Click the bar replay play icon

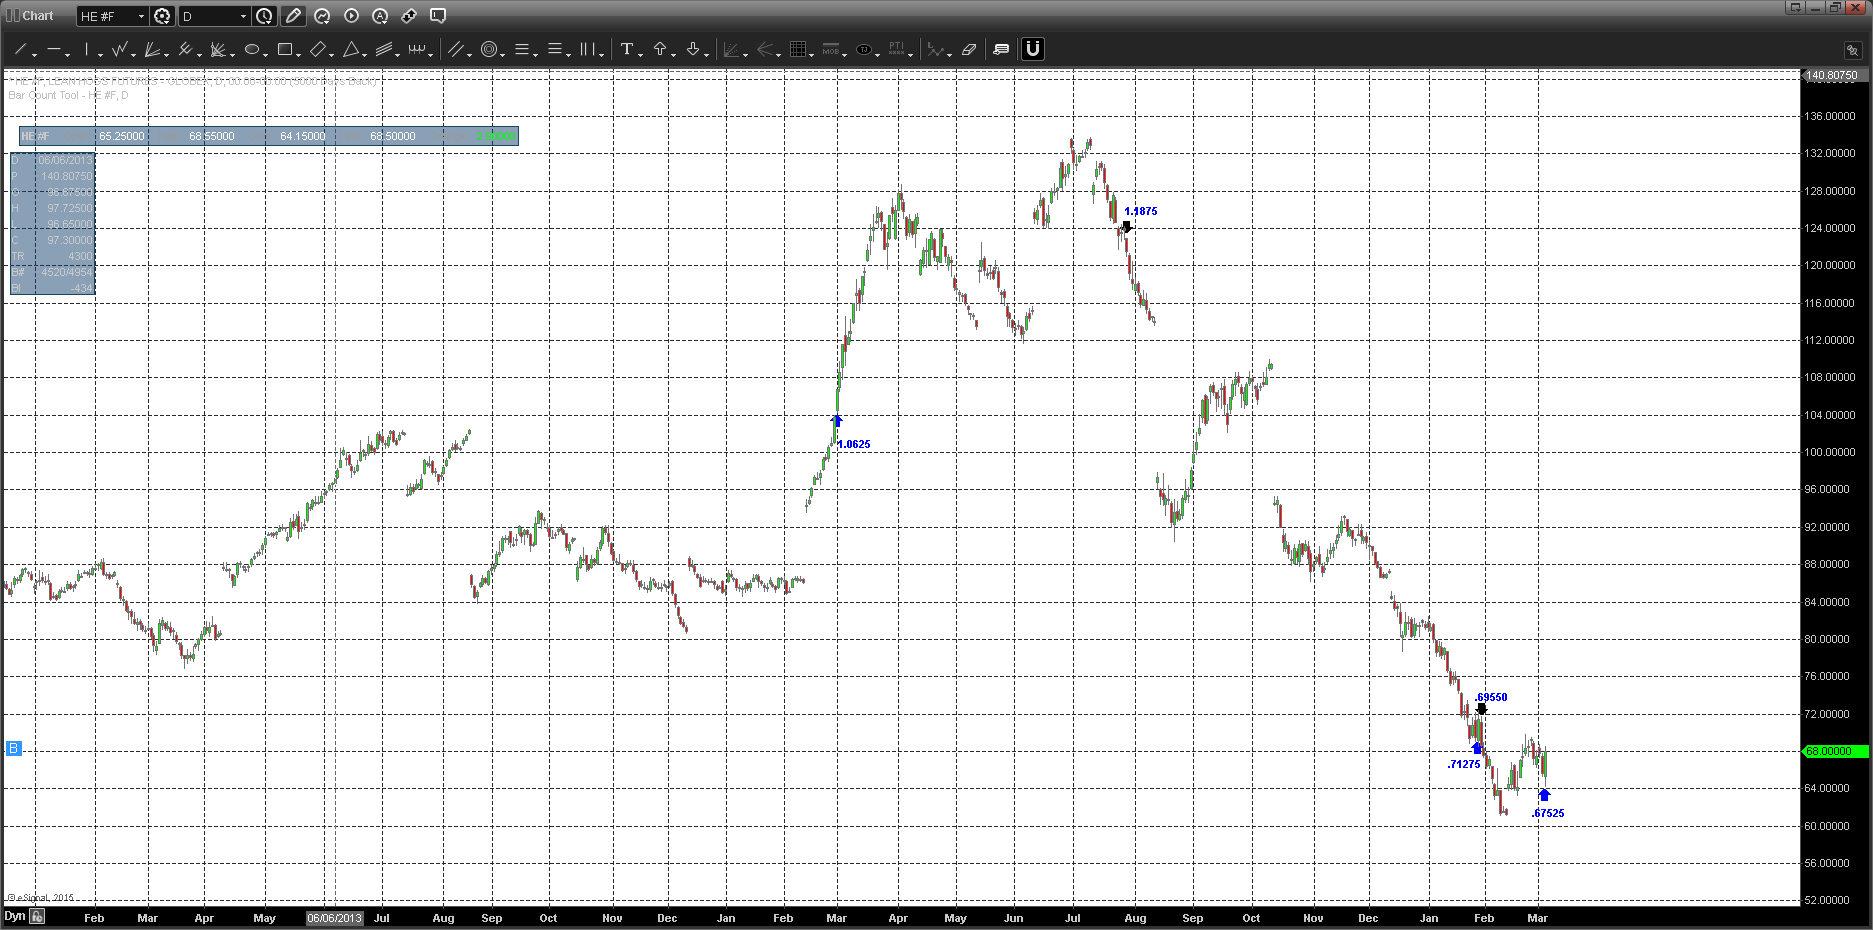351,16
